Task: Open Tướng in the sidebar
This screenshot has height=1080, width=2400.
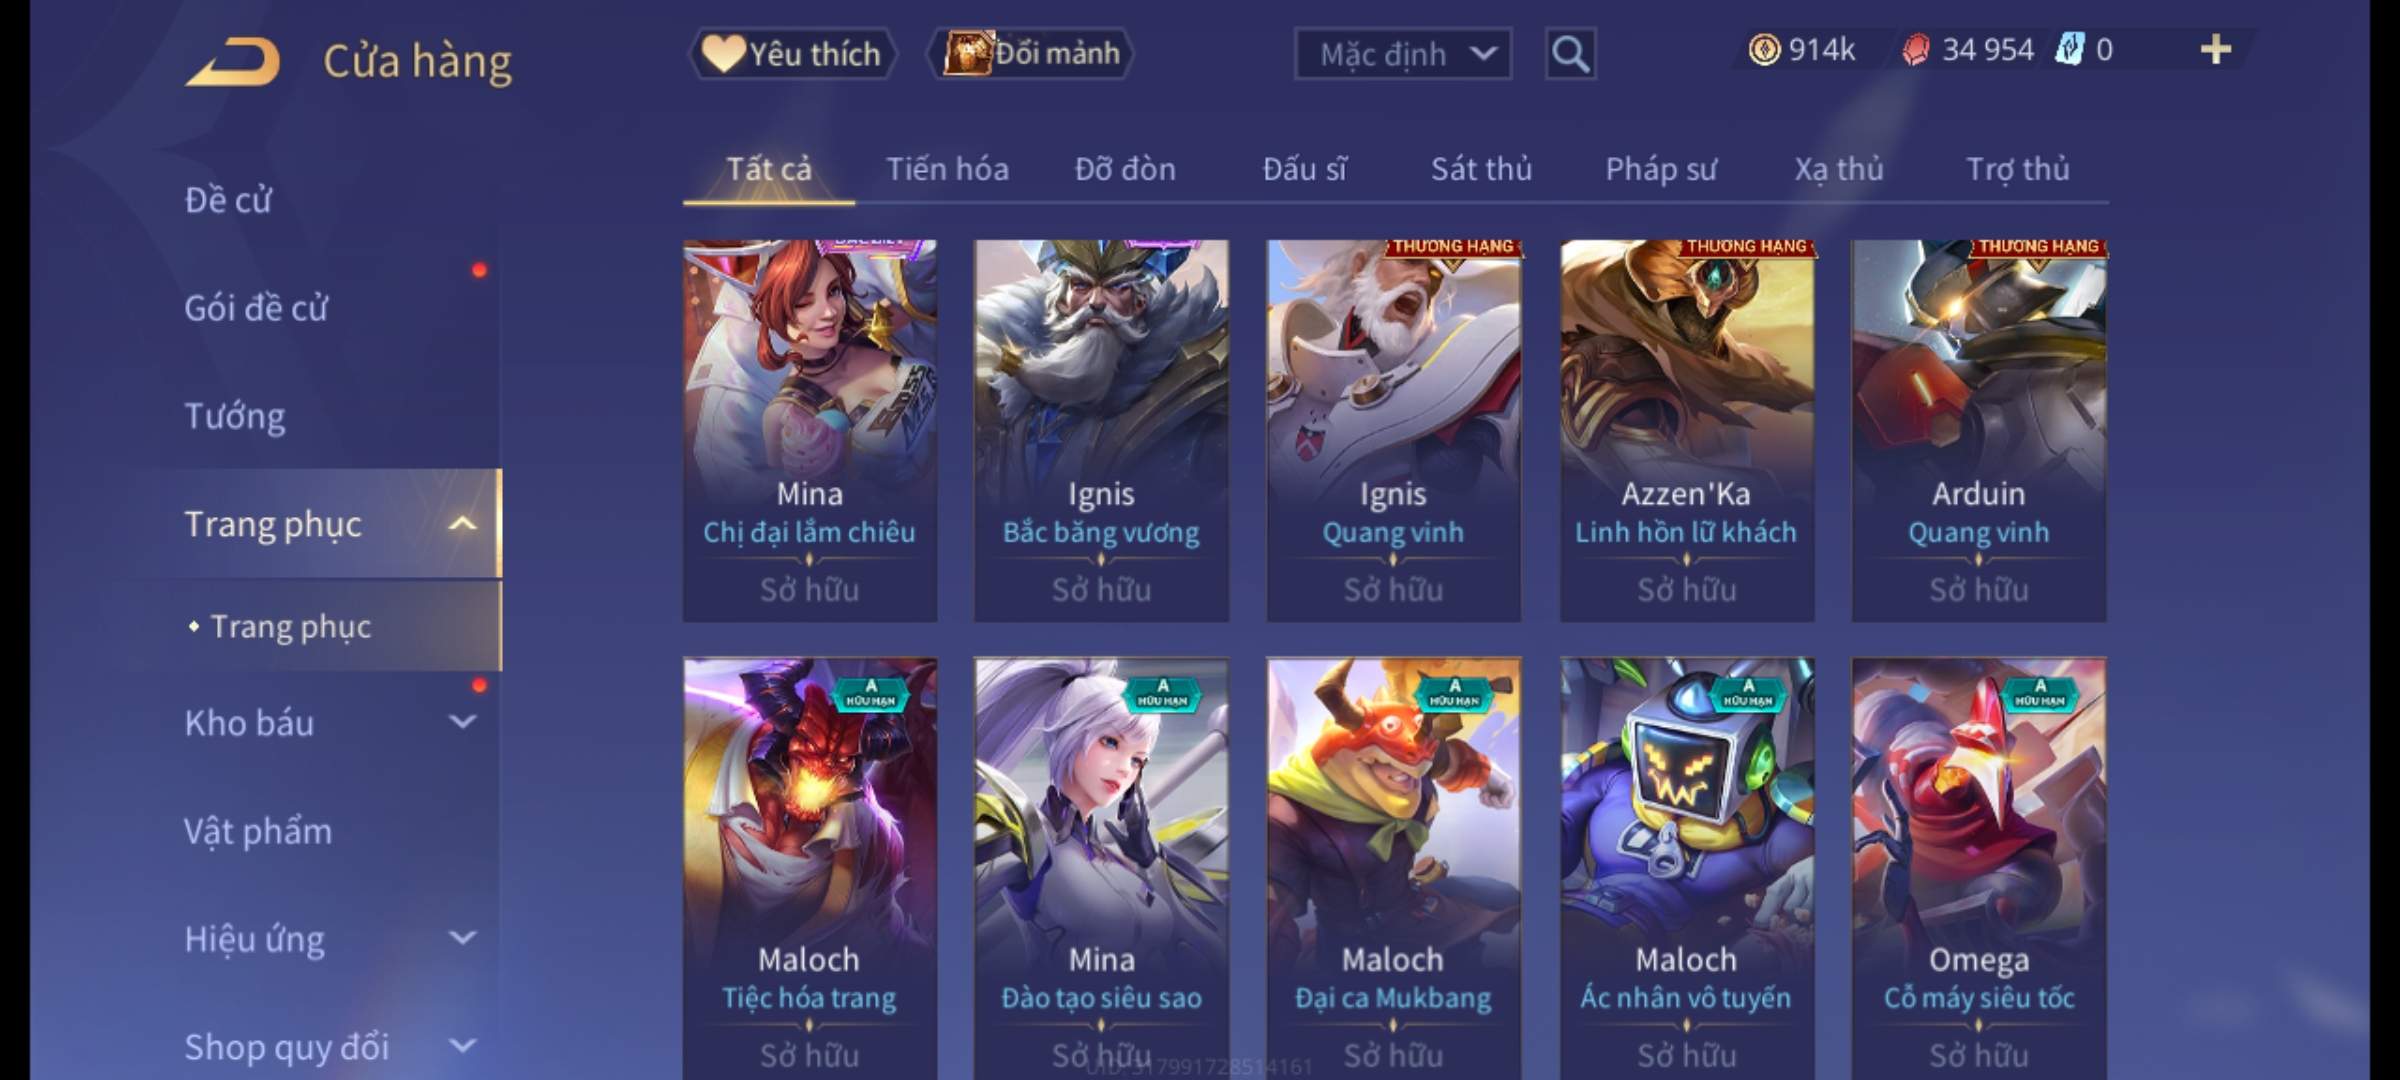Action: tap(235, 416)
